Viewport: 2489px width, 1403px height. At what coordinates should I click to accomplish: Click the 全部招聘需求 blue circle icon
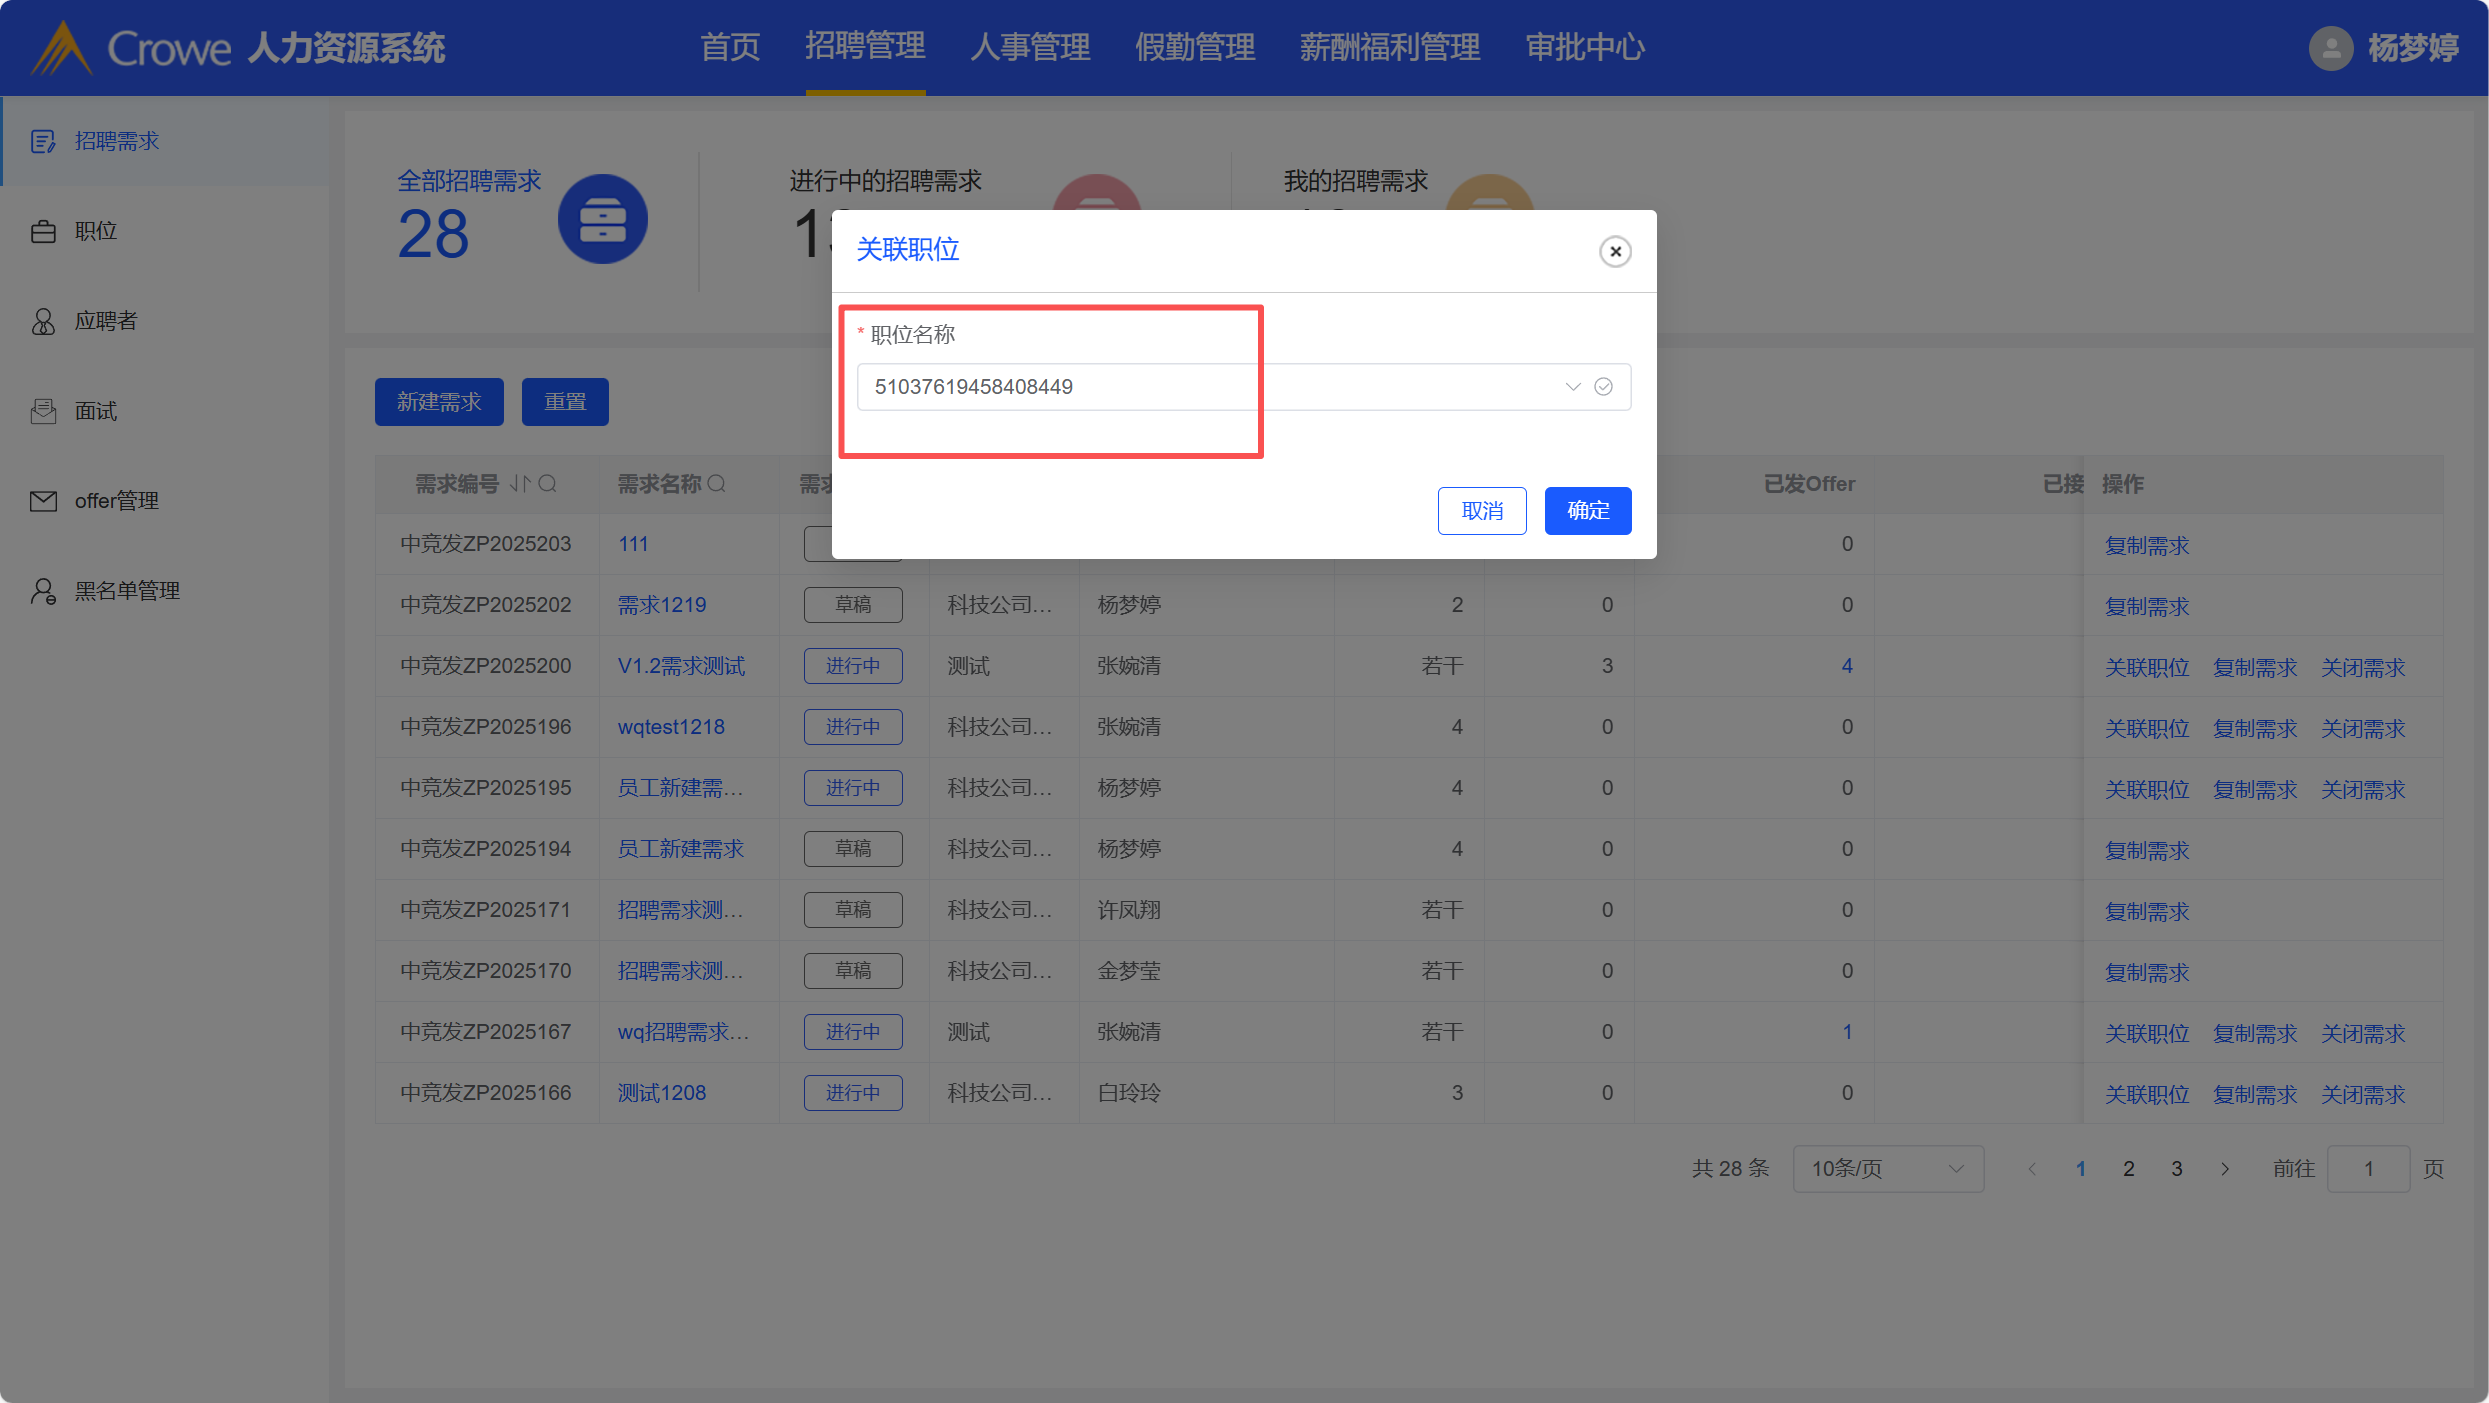click(x=602, y=219)
